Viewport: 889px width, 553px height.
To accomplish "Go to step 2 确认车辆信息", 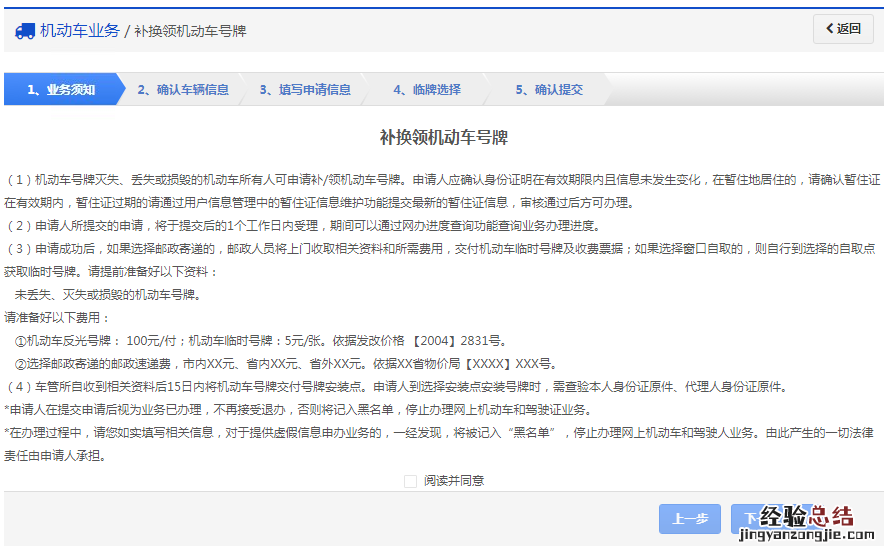I will pyautogui.click(x=183, y=90).
